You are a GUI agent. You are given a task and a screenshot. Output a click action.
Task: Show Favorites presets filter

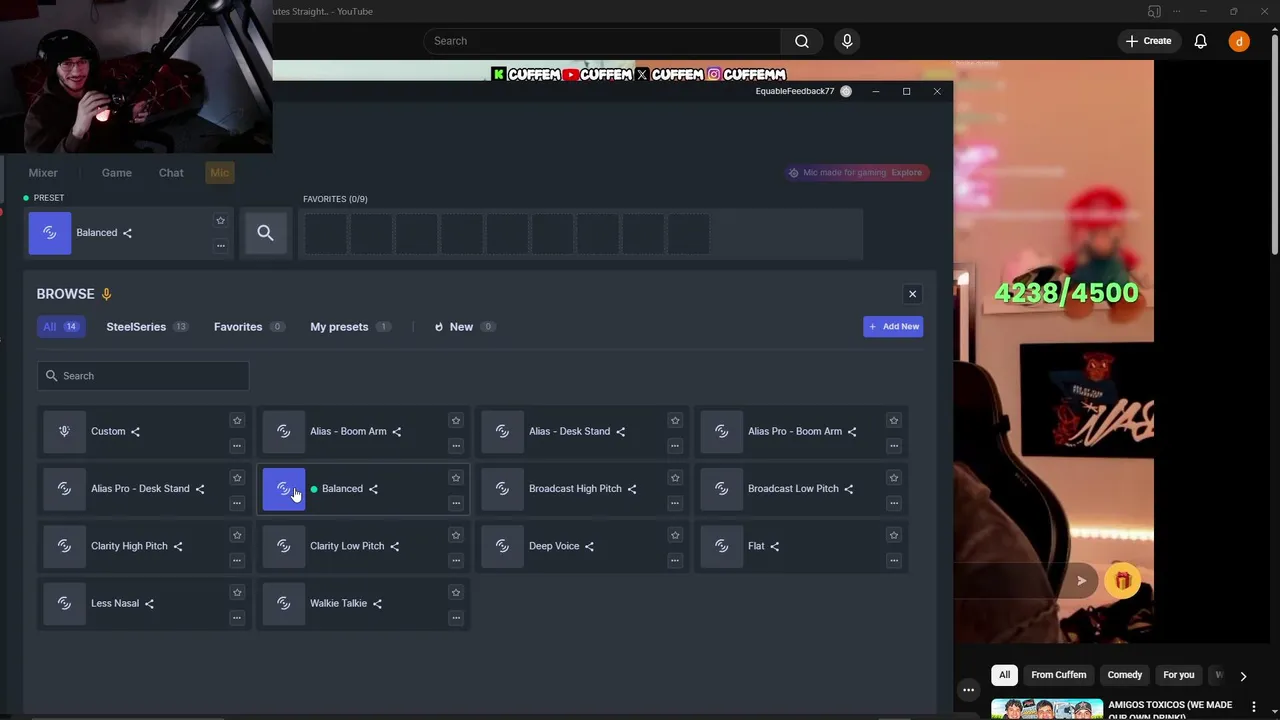pos(249,327)
